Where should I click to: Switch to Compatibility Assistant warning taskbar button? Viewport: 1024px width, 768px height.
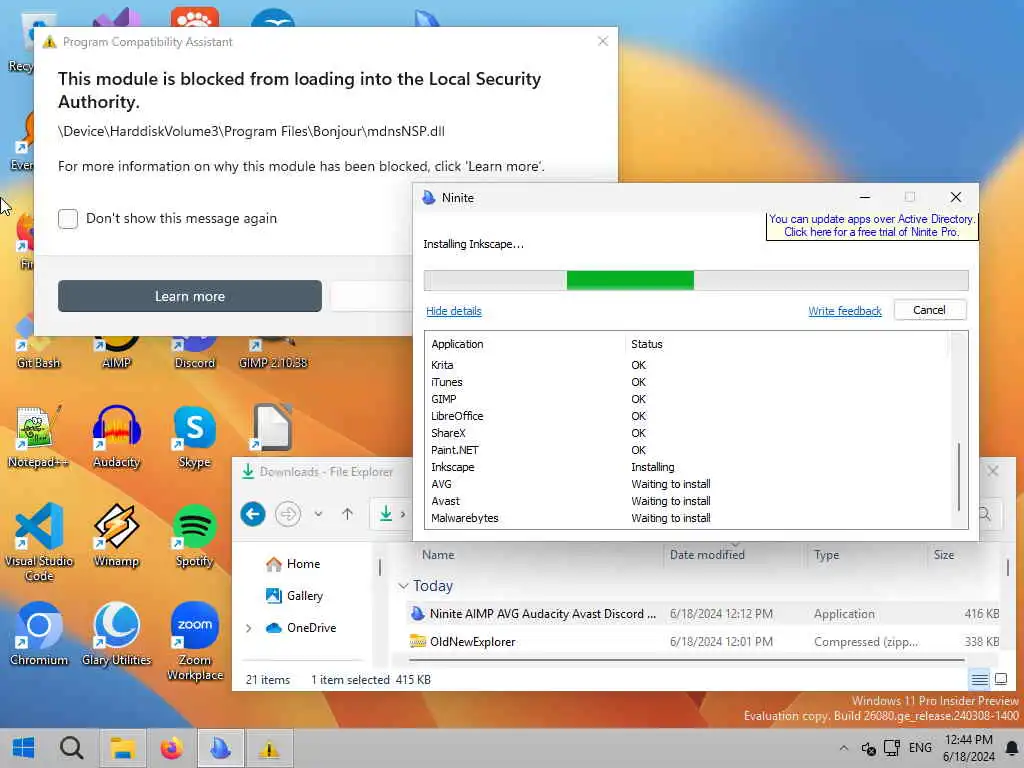tap(269, 748)
